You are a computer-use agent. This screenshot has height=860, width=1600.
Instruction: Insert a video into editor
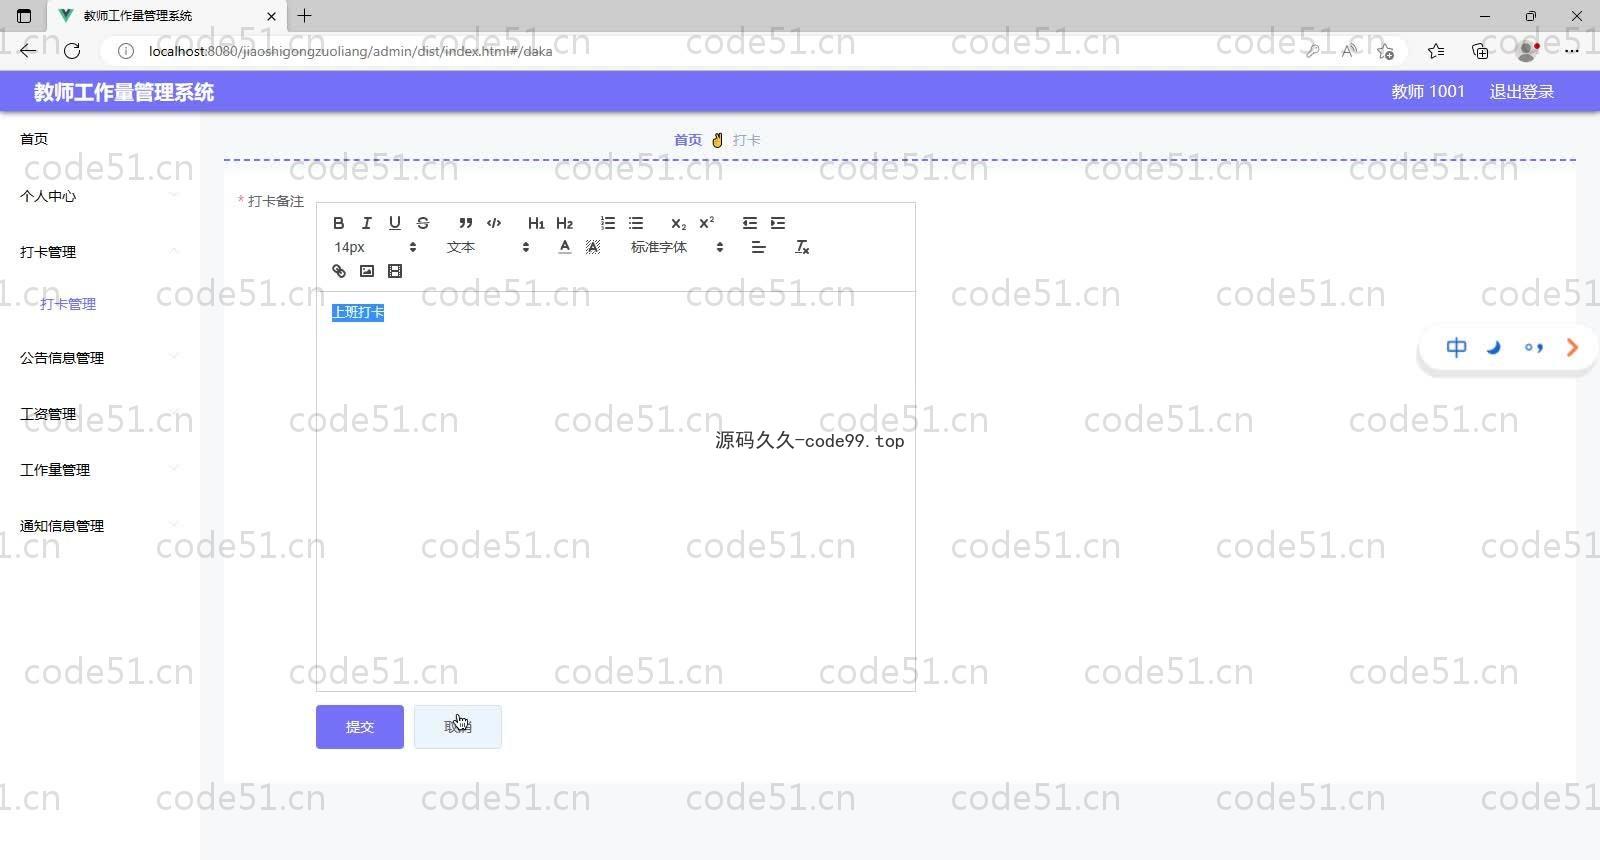(395, 271)
